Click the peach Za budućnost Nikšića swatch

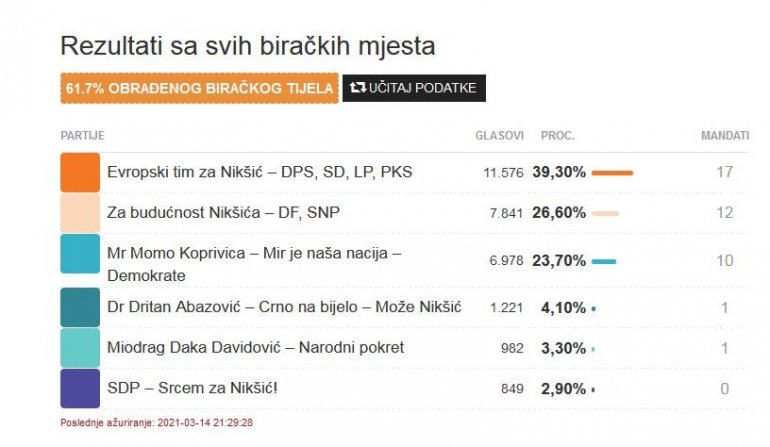tap(80, 212)
